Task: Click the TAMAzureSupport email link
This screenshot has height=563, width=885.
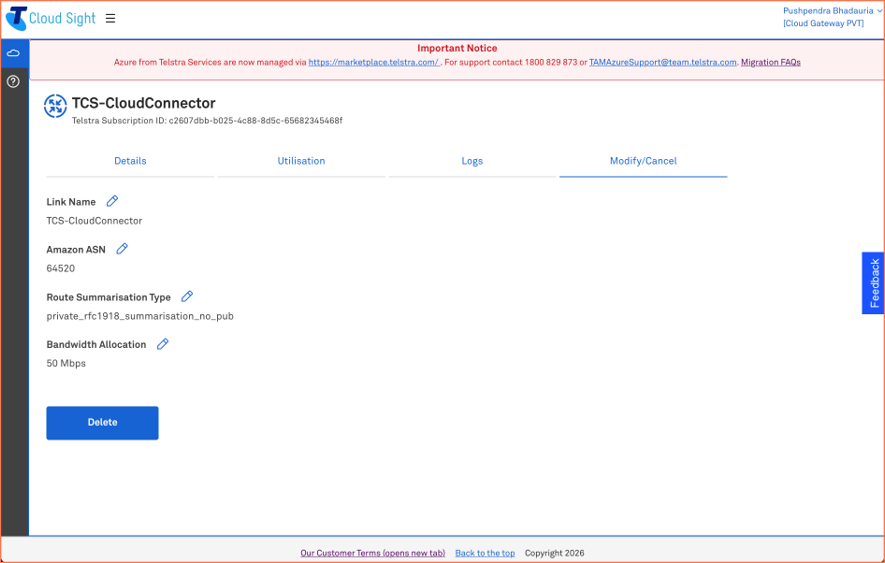Action: (x=663, y=63)
